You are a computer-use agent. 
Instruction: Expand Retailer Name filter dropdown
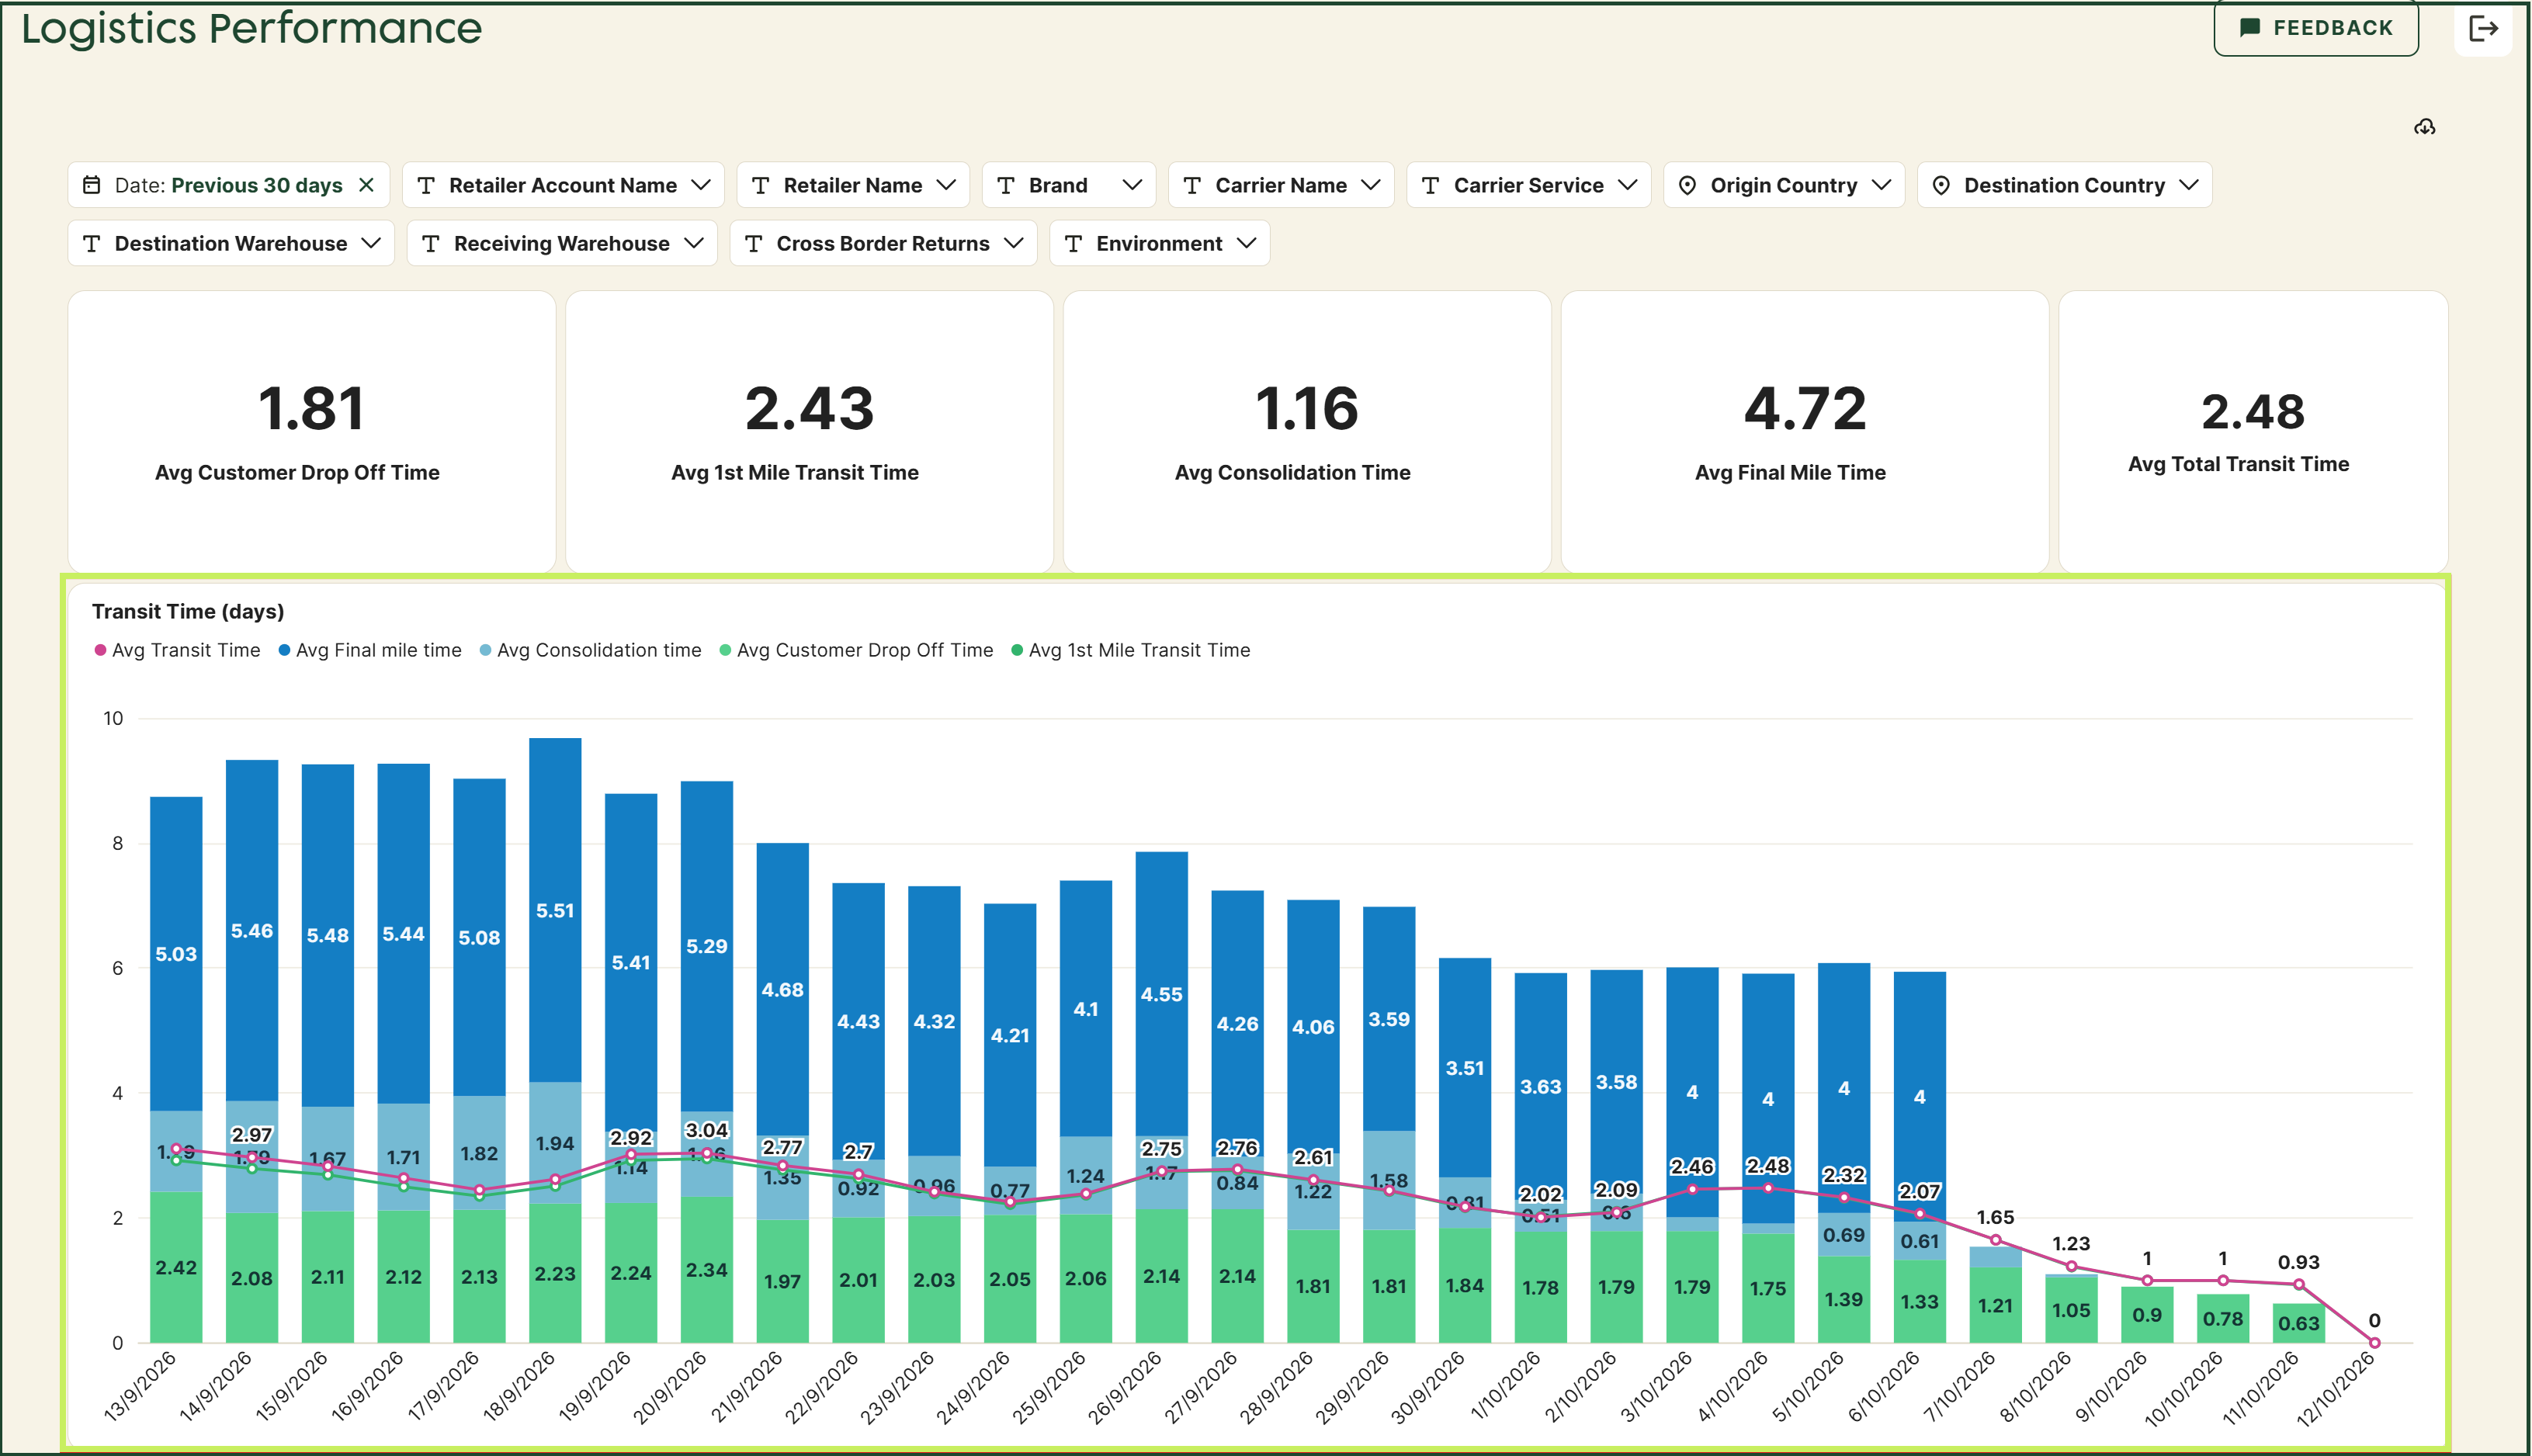(x=853, y=185)
